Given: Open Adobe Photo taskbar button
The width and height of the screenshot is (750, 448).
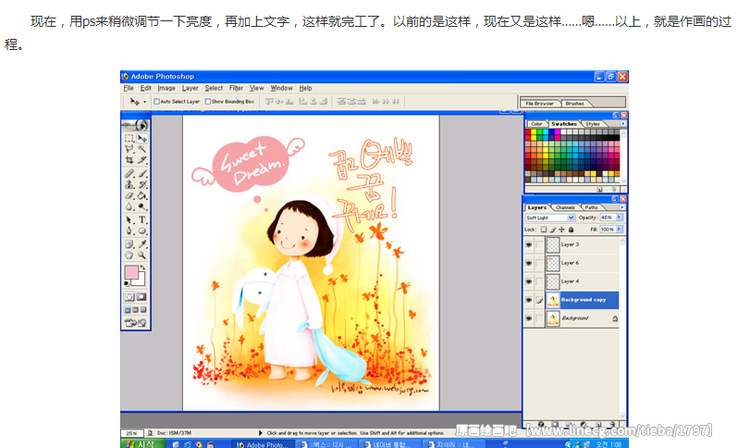Looking at the screenshot, I should pyautogui.click(x=262, y=445).
